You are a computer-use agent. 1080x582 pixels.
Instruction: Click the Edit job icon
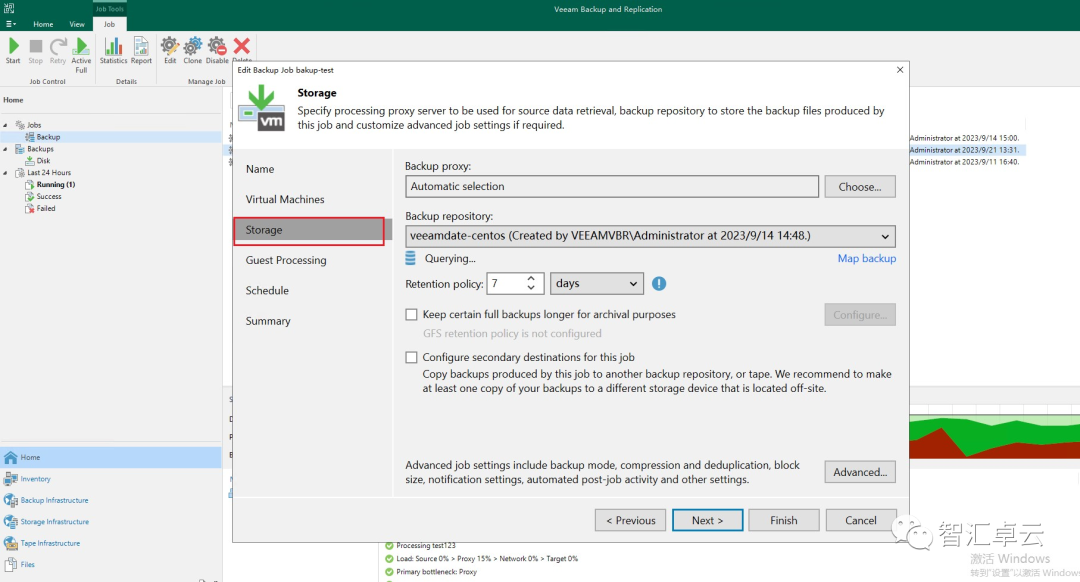(169, 51)
